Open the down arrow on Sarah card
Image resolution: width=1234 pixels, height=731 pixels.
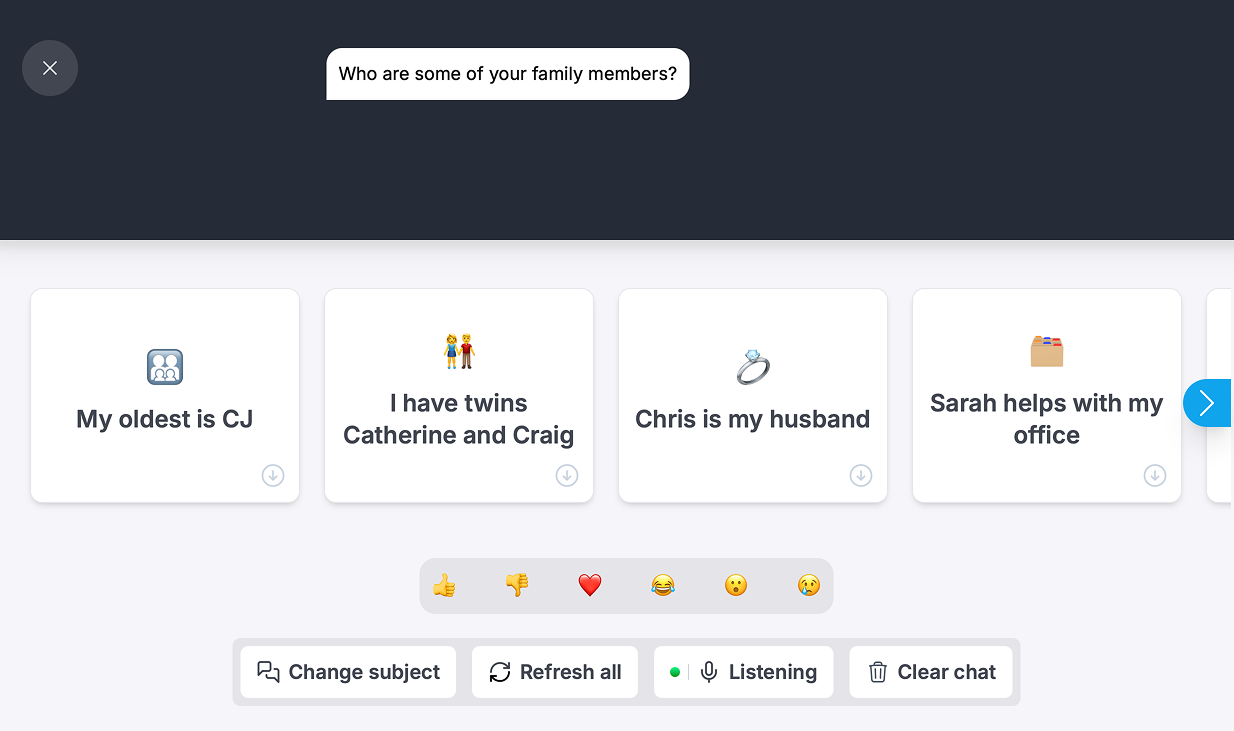1155,476
